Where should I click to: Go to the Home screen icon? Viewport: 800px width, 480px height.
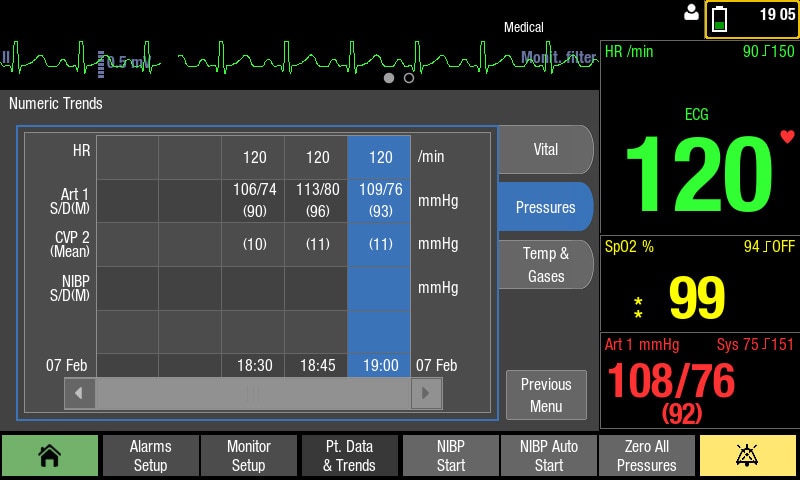(49, 456)
